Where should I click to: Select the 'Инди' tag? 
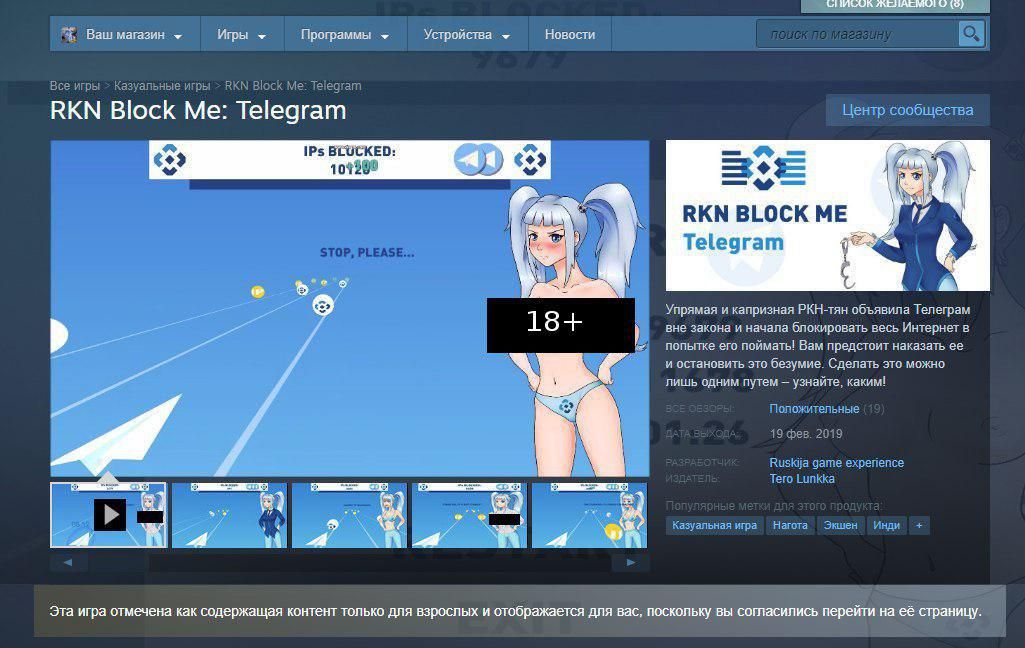pyautogui.click(x=886, y=525)
